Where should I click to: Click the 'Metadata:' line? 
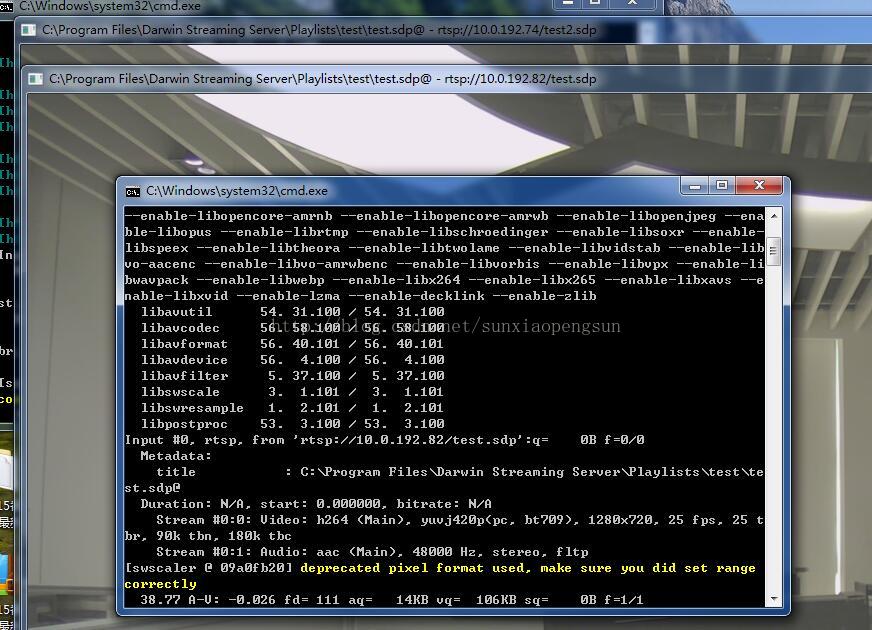click(x=176, y=457)
